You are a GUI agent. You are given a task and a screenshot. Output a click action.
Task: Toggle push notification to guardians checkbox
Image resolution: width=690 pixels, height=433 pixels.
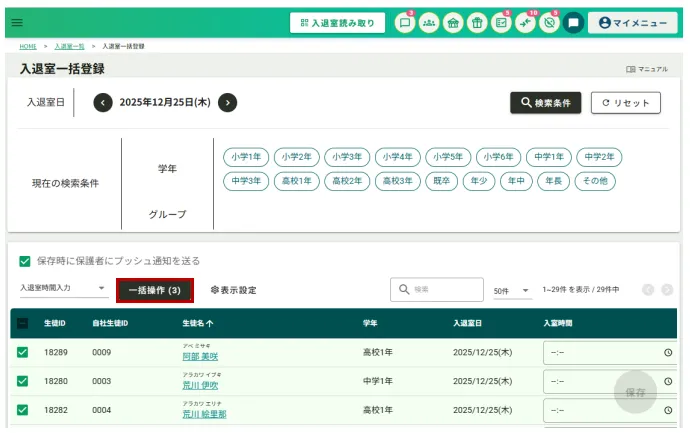point(25,261)
